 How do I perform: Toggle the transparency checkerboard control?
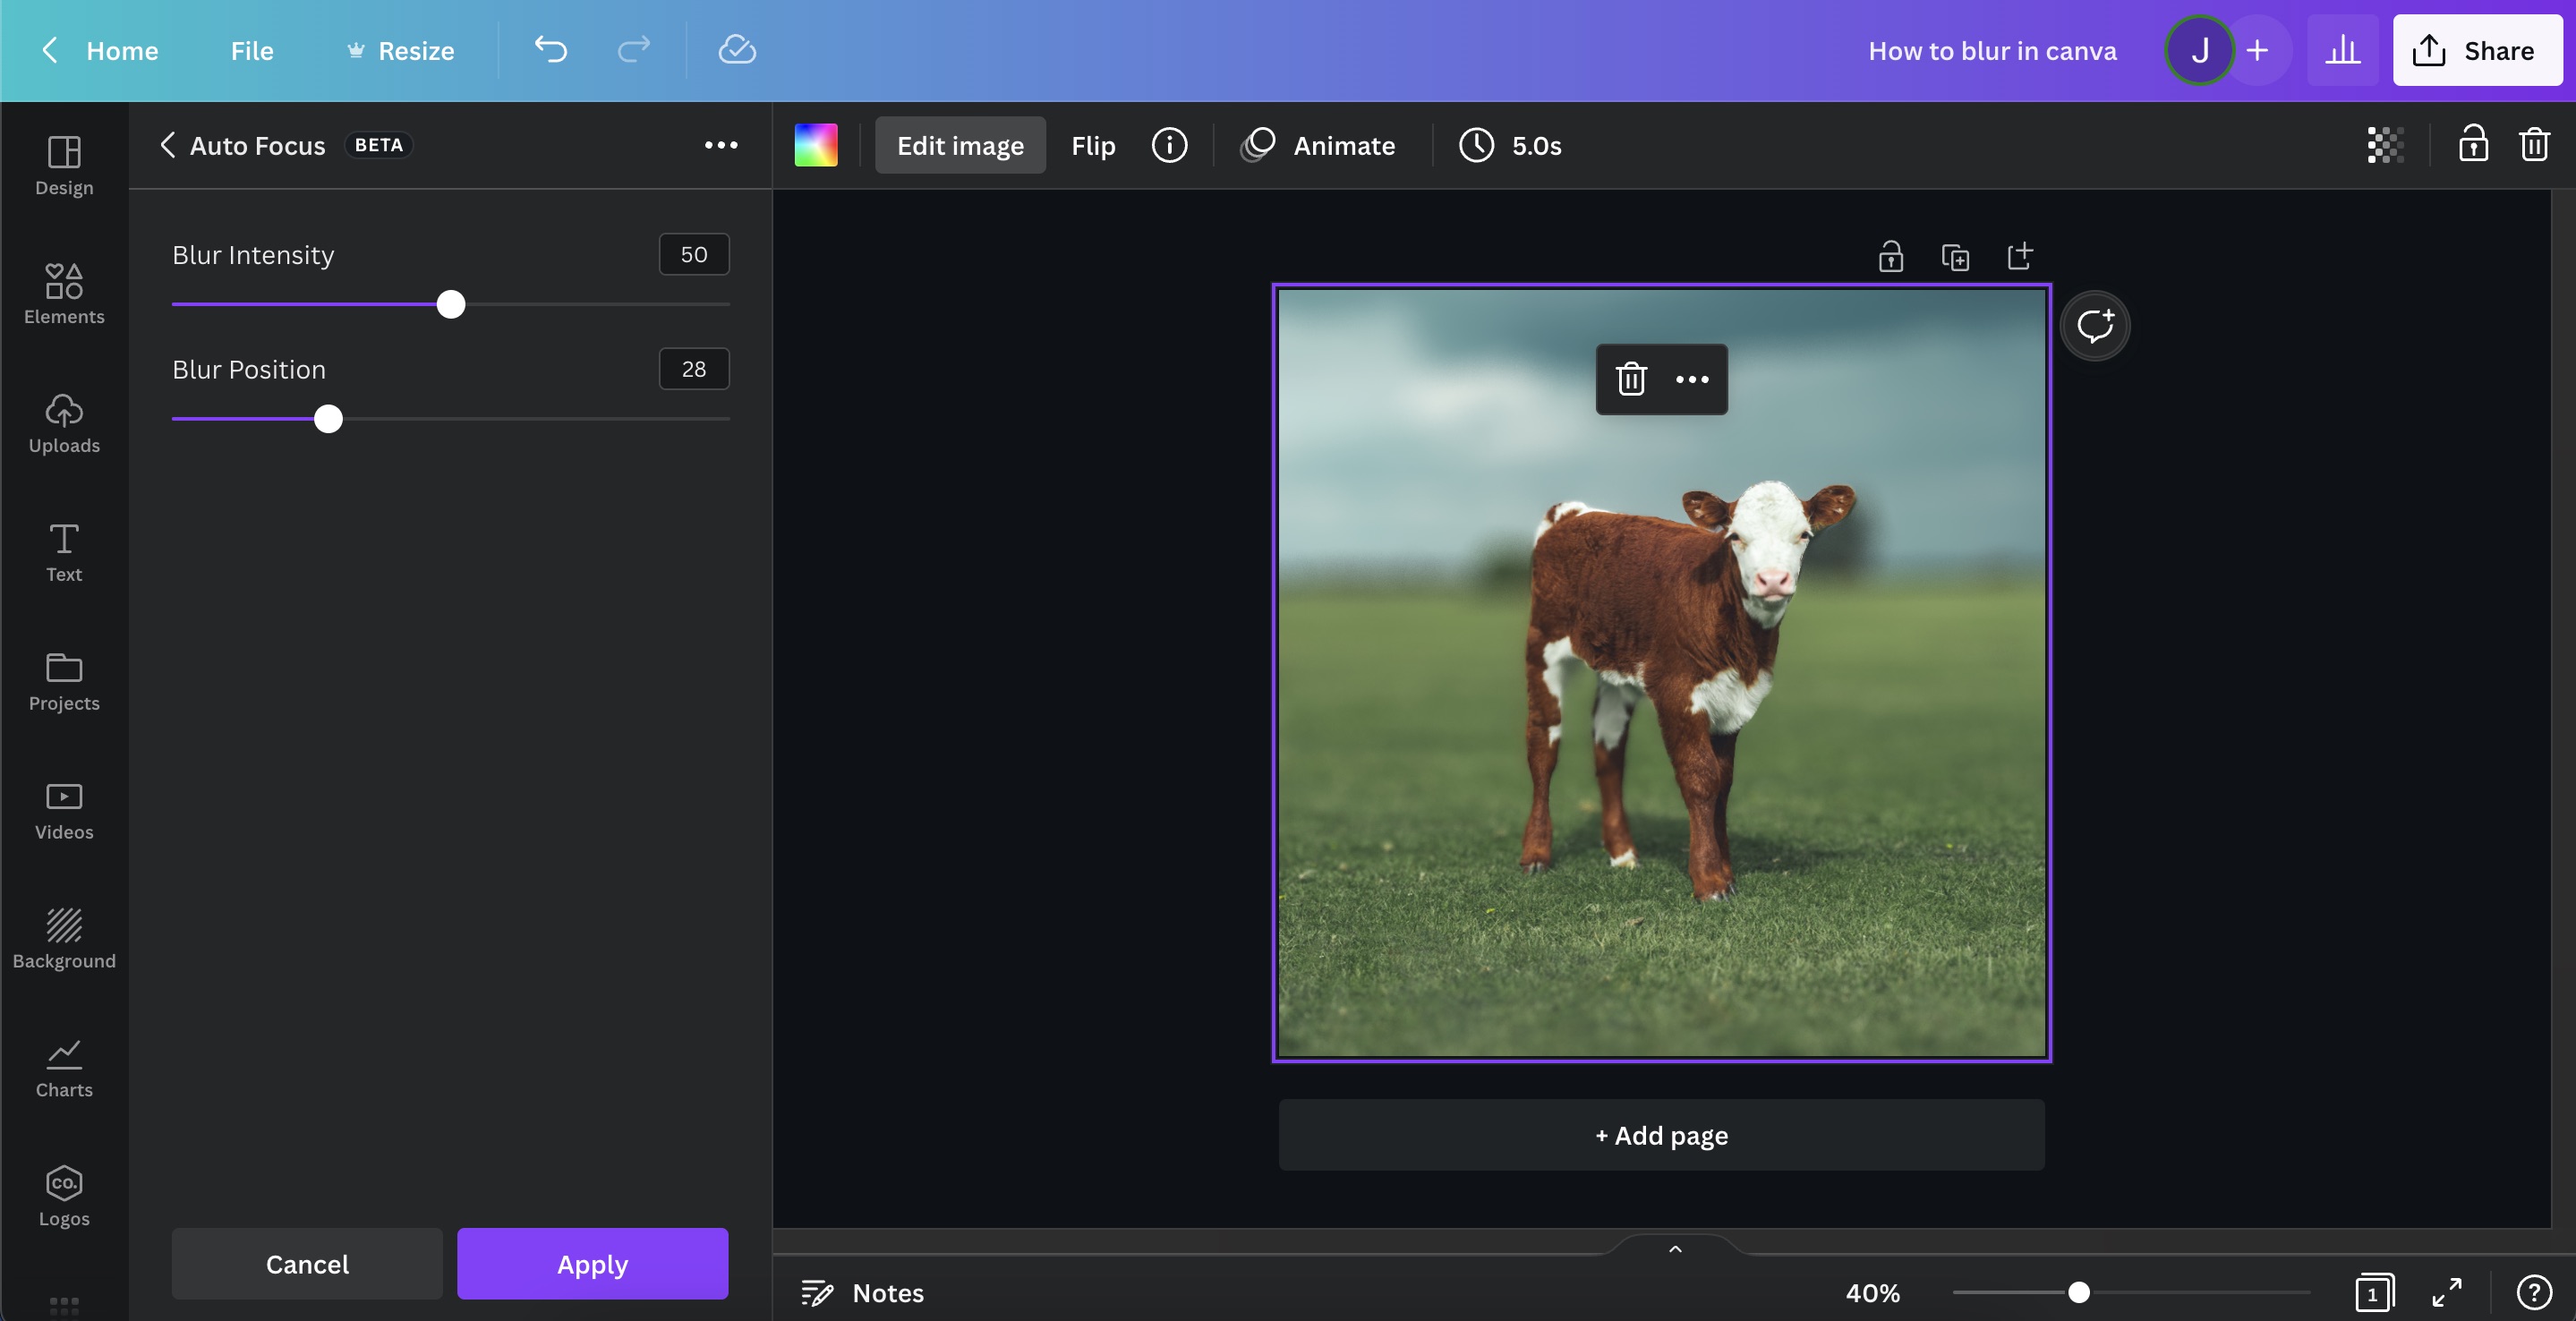pyautogui.click(x=2383, y=145)
